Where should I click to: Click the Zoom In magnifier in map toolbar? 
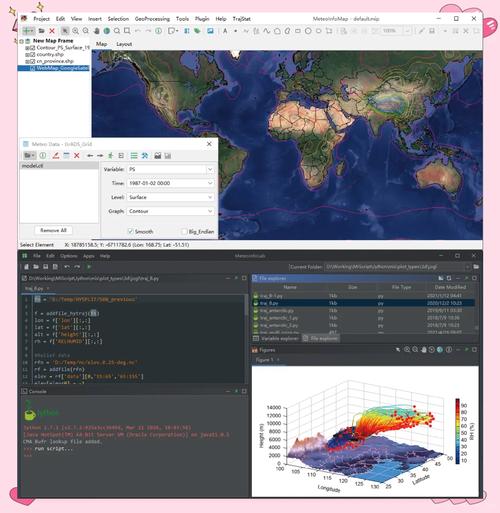pos(76,31)
